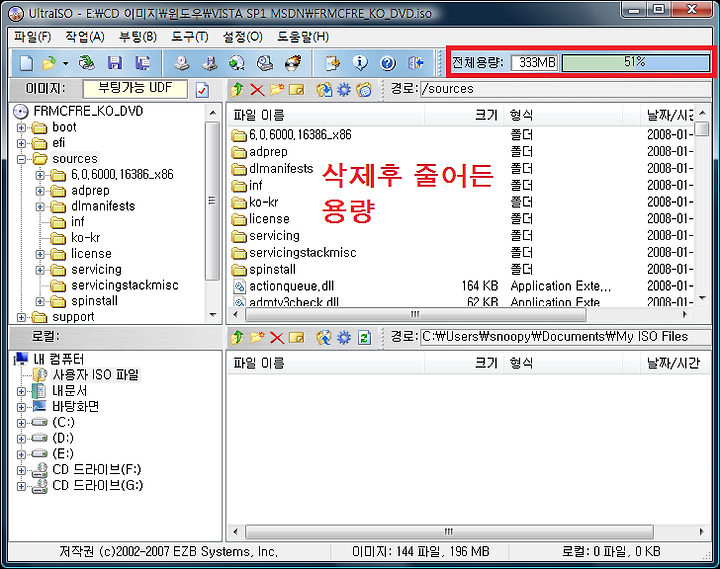
Task: Click the Add Files document icon in main toolbar
Action: (332, 63)
